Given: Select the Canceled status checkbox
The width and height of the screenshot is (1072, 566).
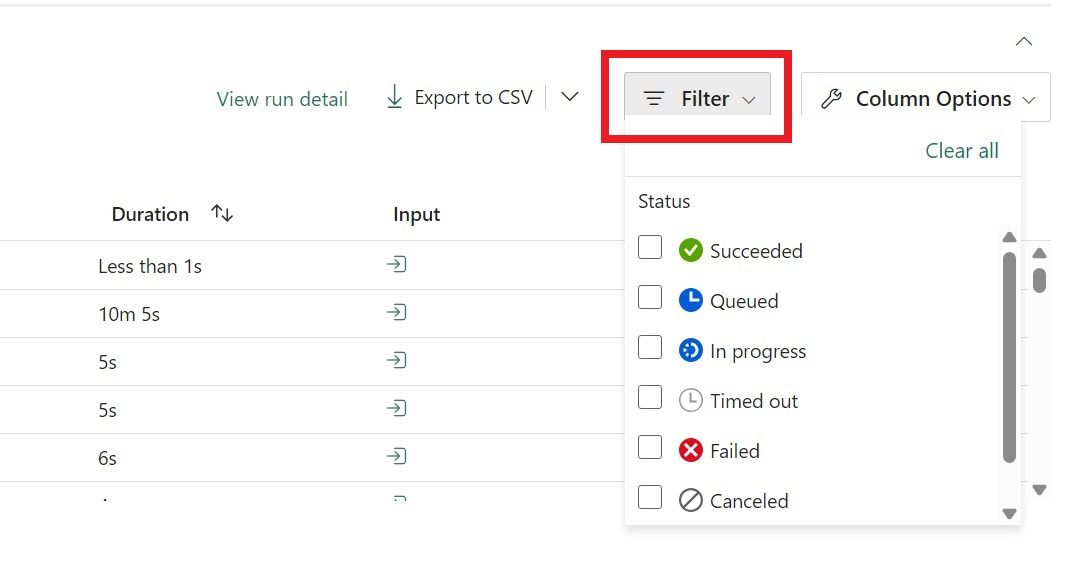Looking at the screenshot, I should (x=650, y=498).
